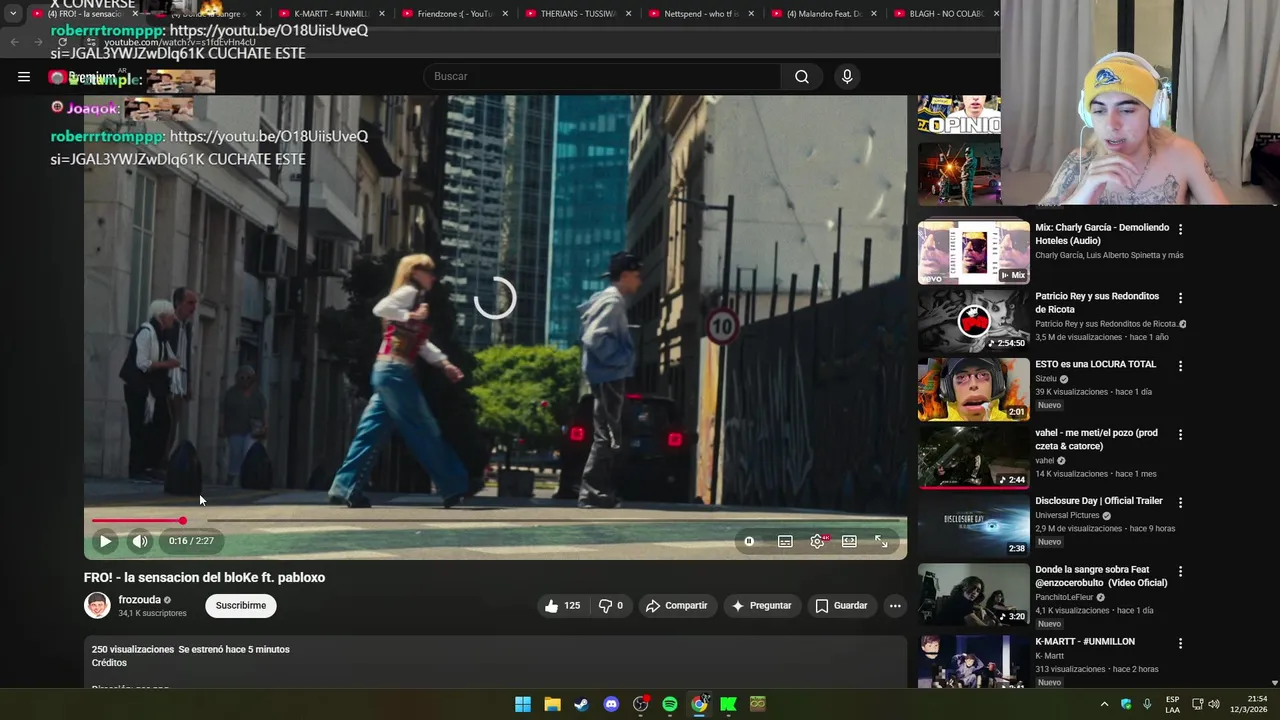Toggle the autoplay switch in player controls
The image size is (1280, 720).
[749, 541]
